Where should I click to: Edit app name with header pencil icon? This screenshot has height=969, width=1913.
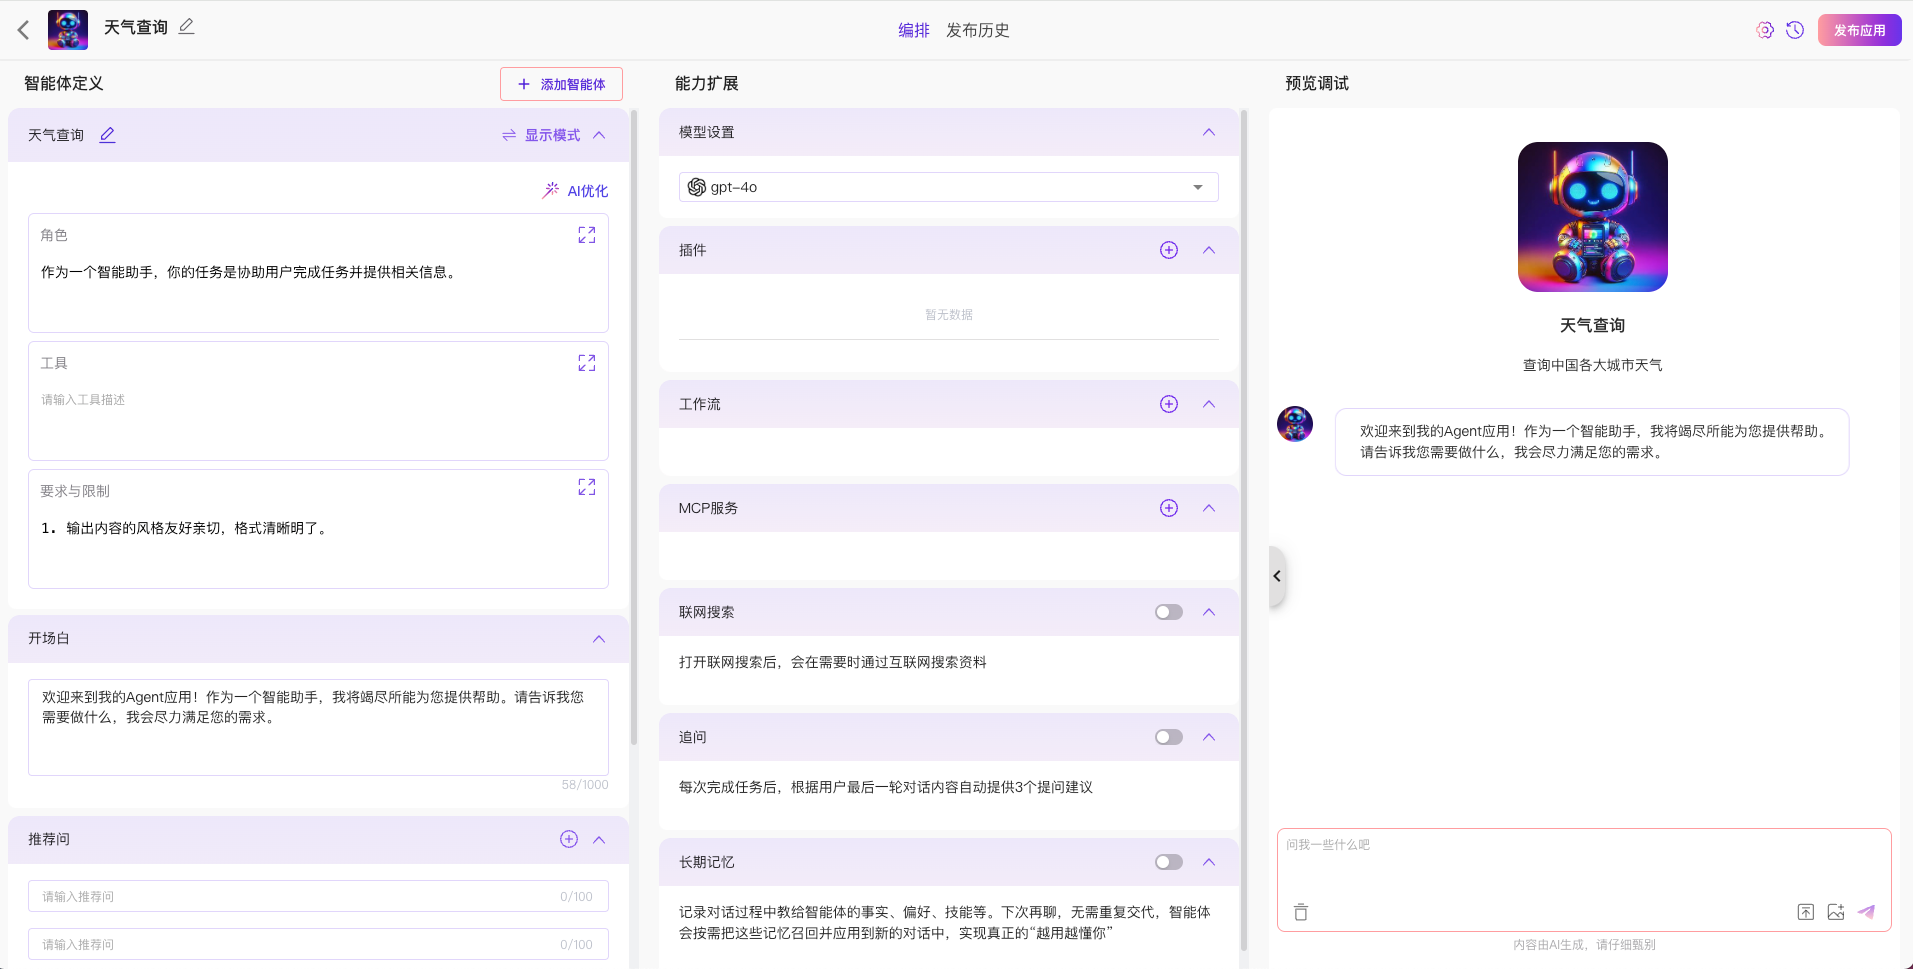pos(187,27)
